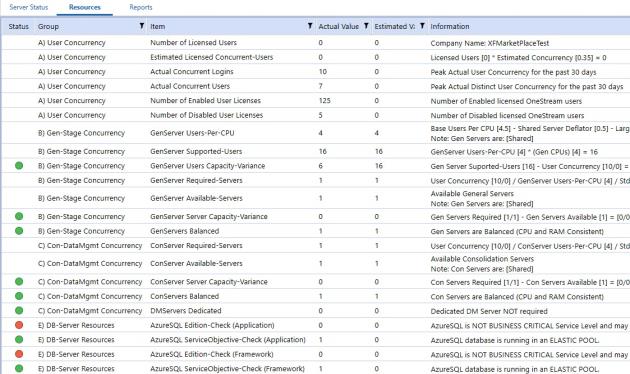Select 'GenServer Available-Servers' item
The image size is (630, 374).
(x=196, y=198)
